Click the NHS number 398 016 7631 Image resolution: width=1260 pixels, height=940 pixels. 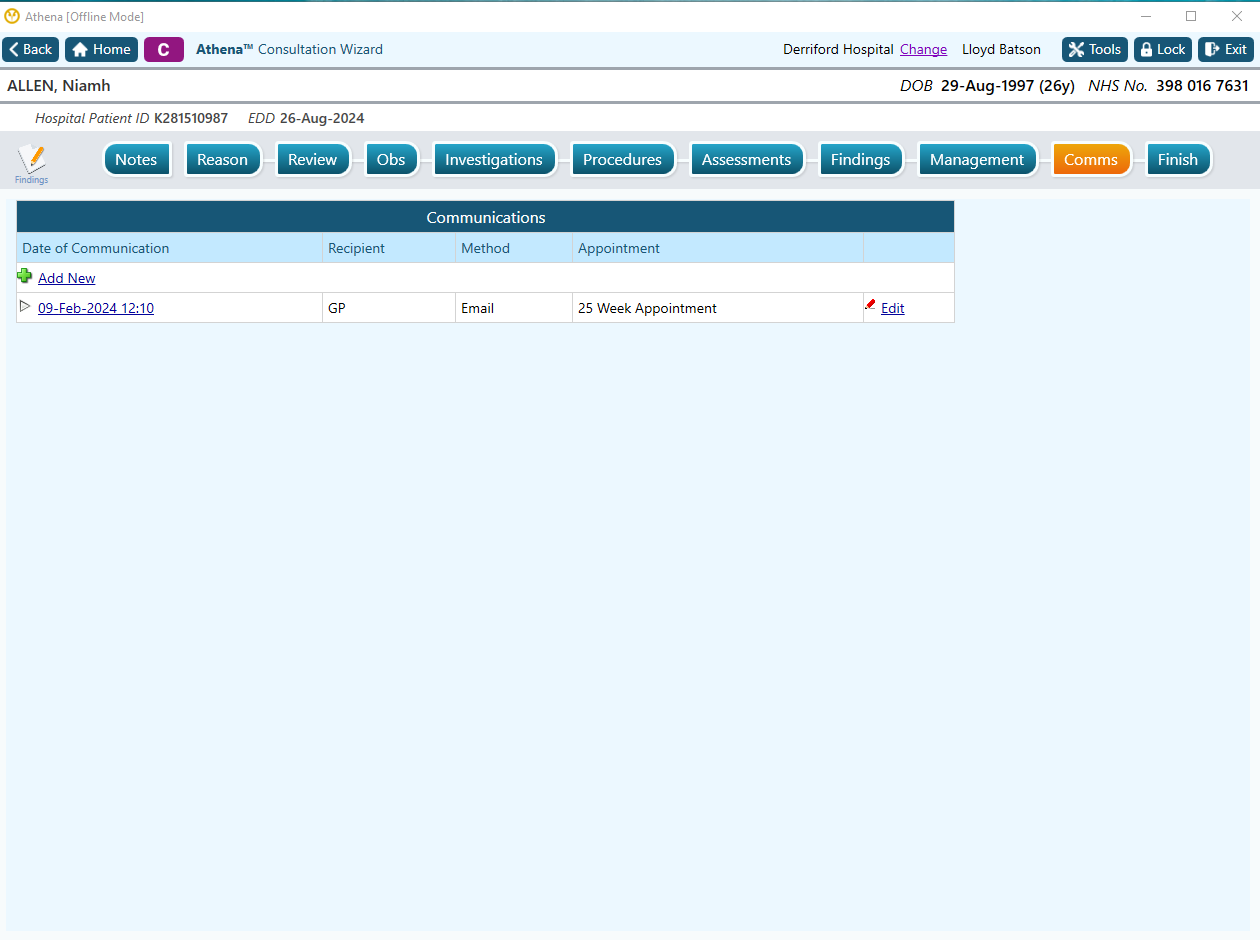pyautogui.click(x=1202, y=86)
